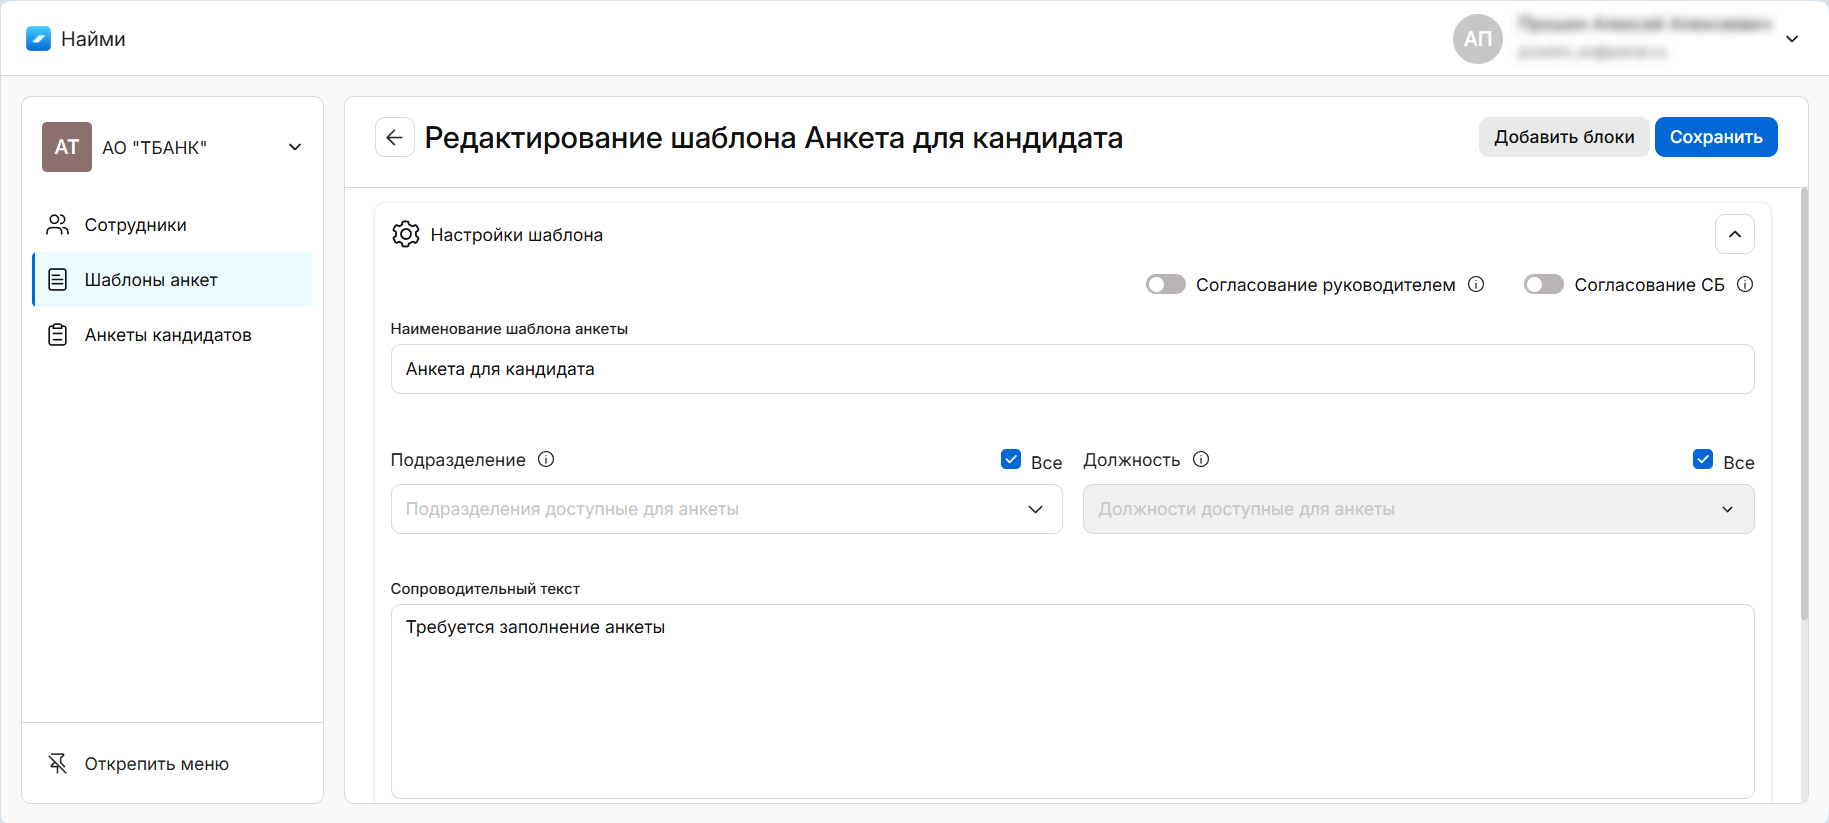The width and height of the screenshot is (1829, 823).
Task: Open the Подразделения доступные для анкеты dropdown
Action: point(726,509)
